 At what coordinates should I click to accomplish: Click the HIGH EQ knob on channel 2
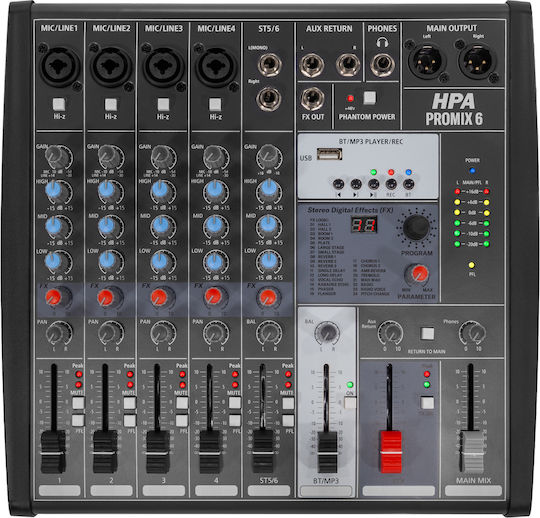point(109,192)
